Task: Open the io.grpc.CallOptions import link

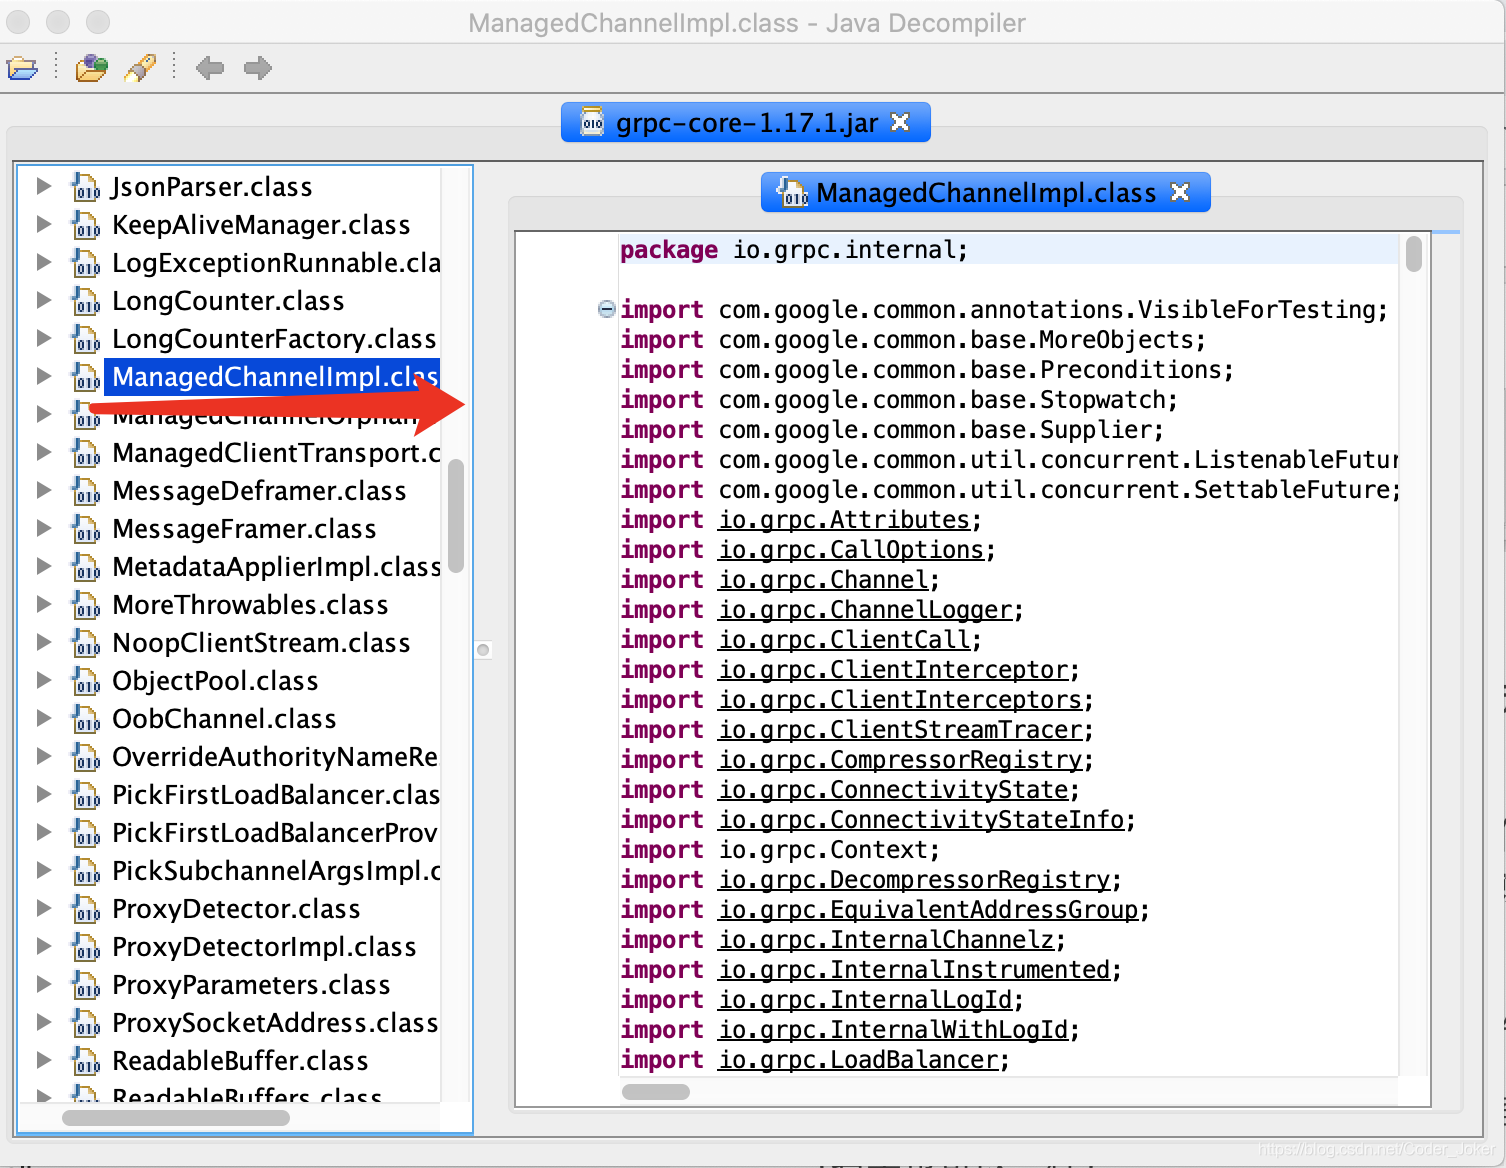Action: (851, 550)
